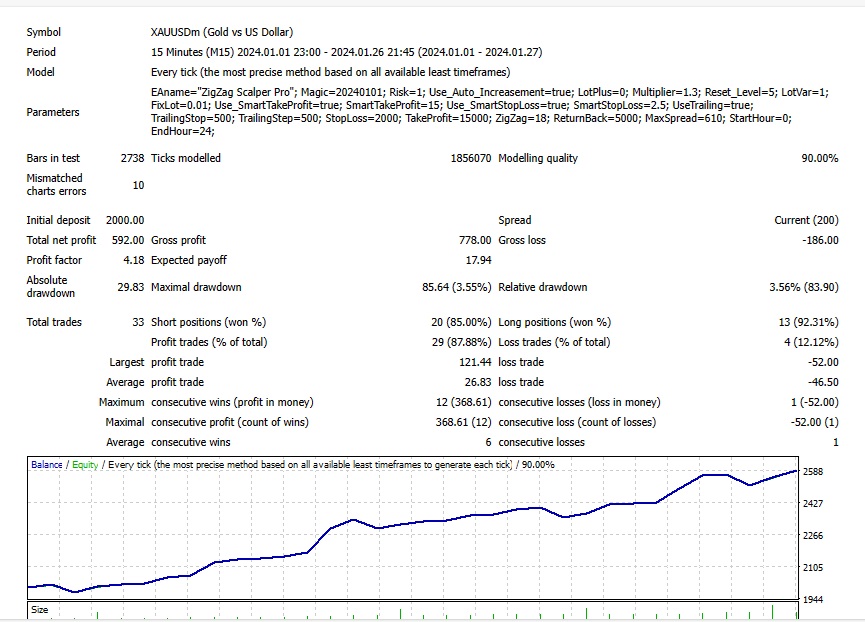Click the Size label below the chart
Viewport: 865px width, 622px height.
point(39,610)
